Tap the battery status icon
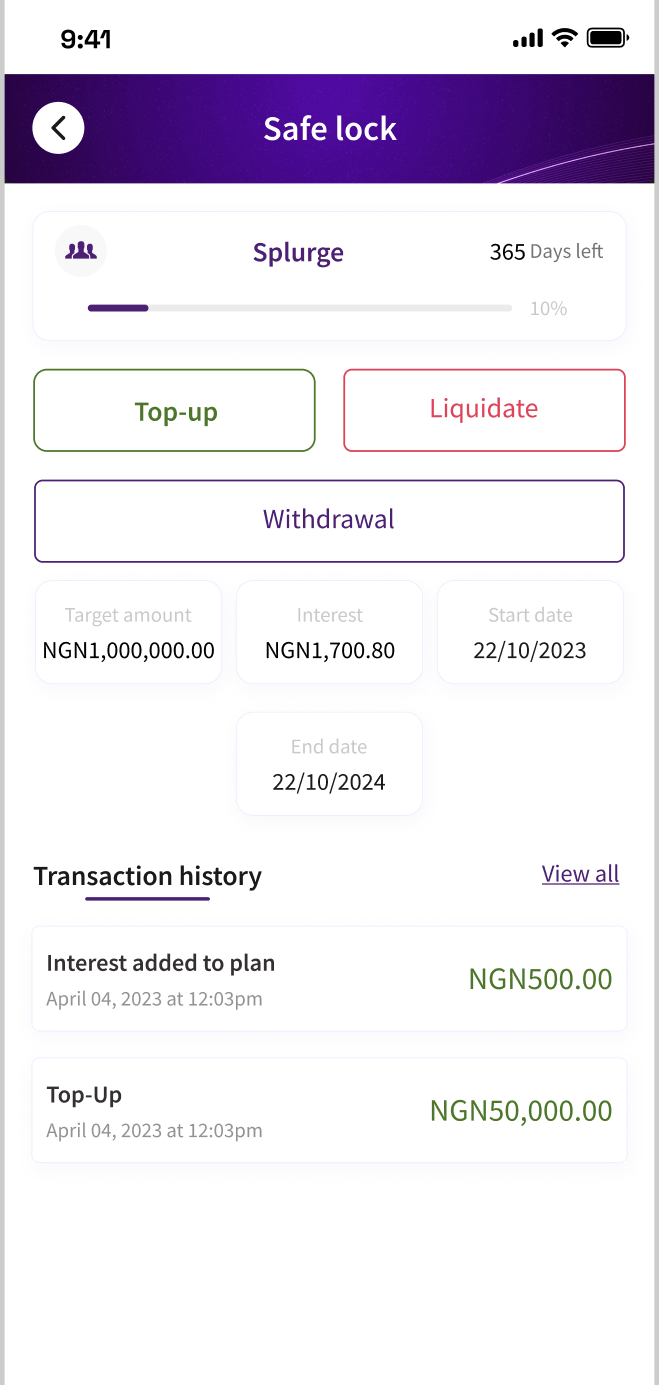Screen dimensions: 659x1385 click(607, 39)
